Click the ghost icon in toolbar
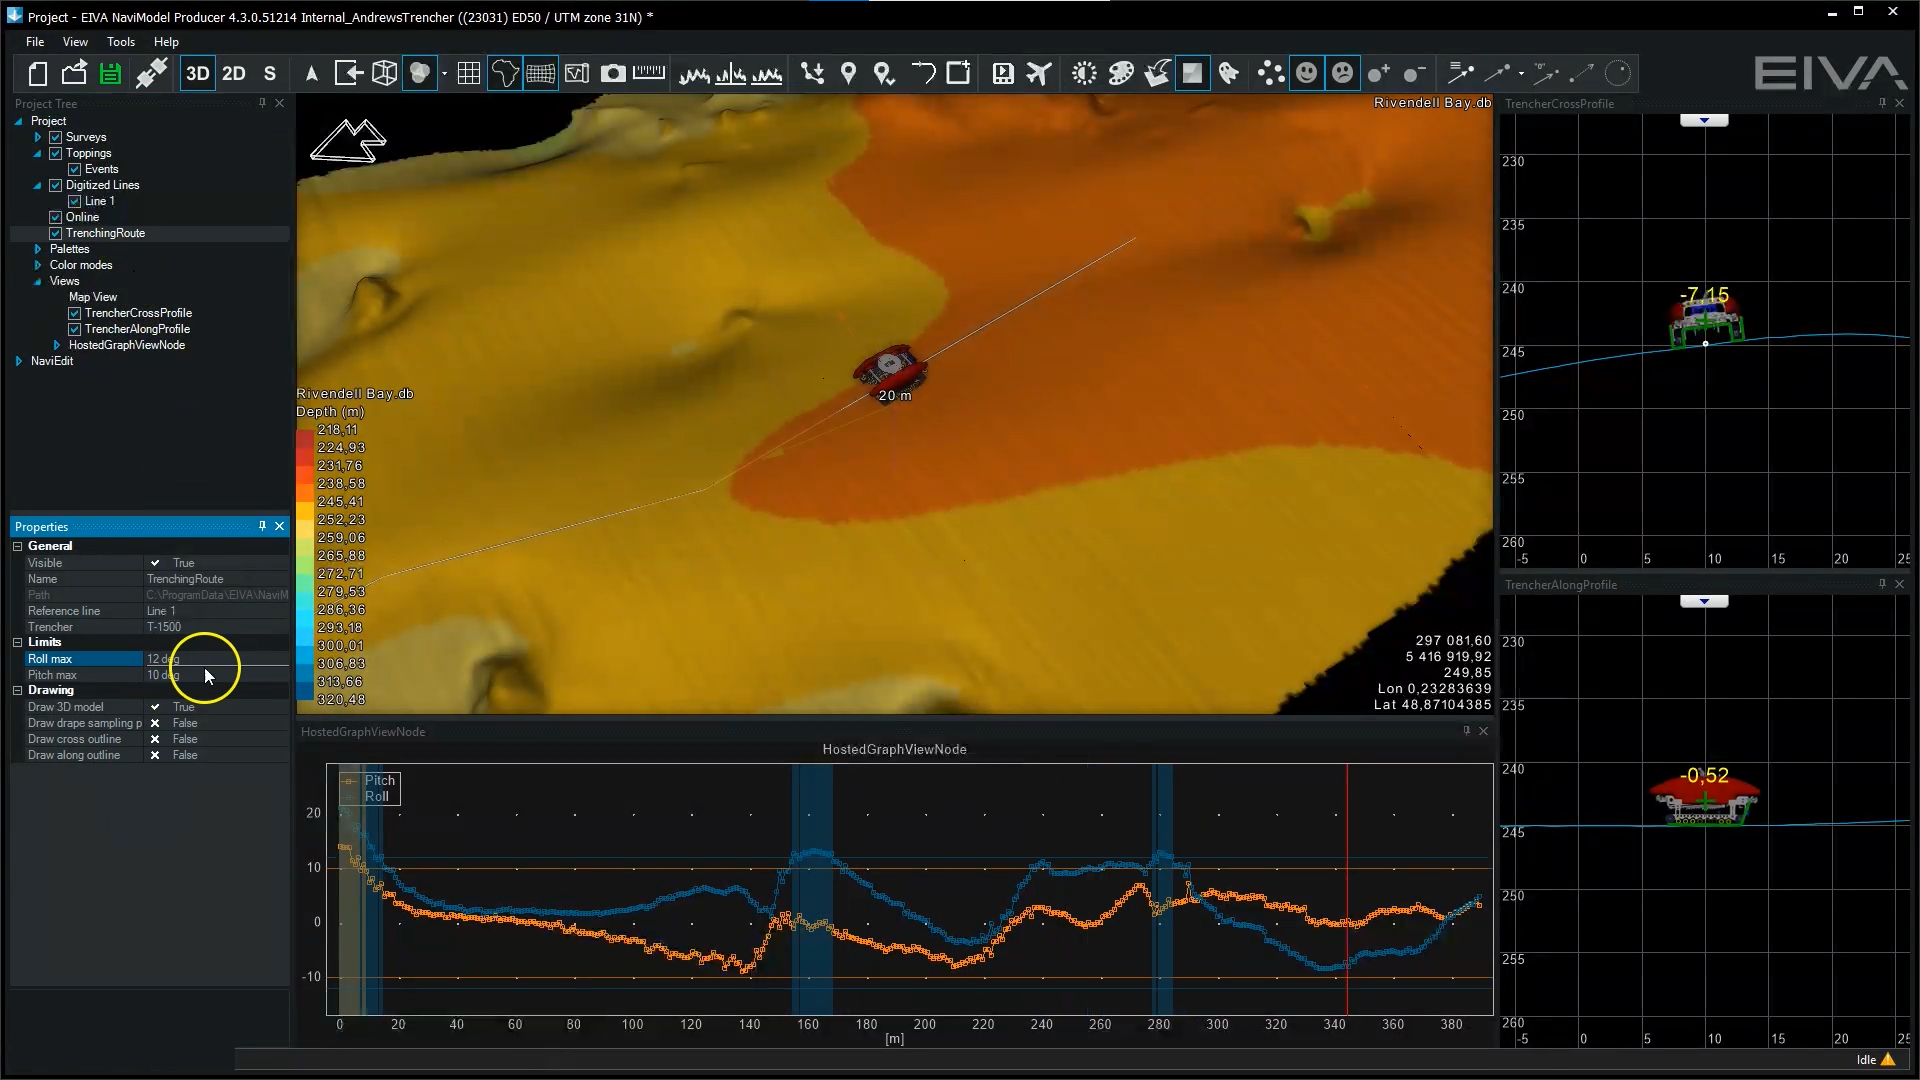 tap(1229, 73)
